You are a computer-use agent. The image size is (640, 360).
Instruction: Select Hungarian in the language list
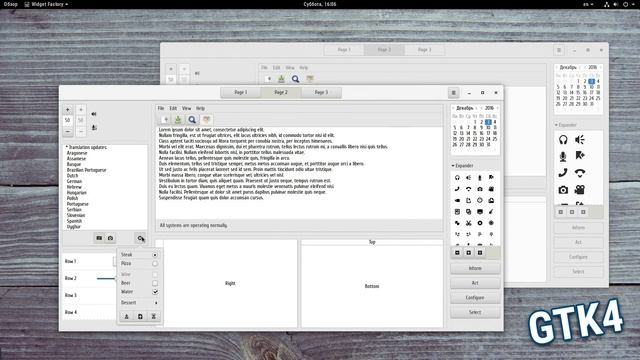click(x=77, y=193)
